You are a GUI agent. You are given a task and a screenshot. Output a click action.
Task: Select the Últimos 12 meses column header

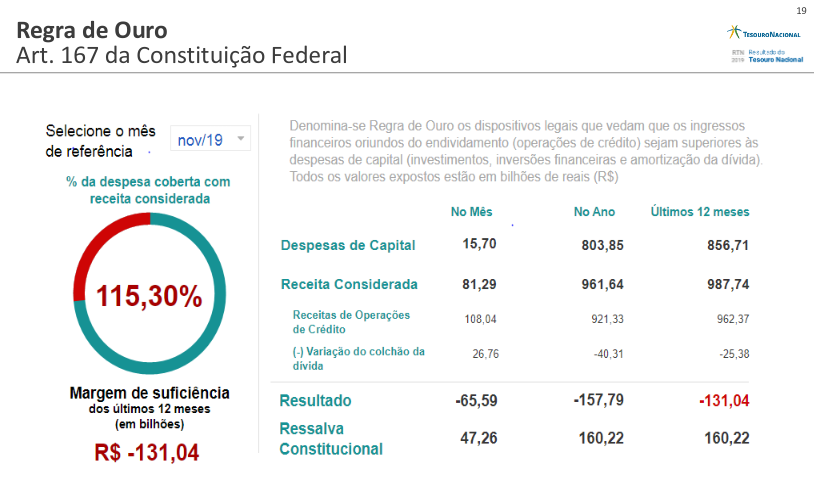pyautogui.click(x=699, y=212)
